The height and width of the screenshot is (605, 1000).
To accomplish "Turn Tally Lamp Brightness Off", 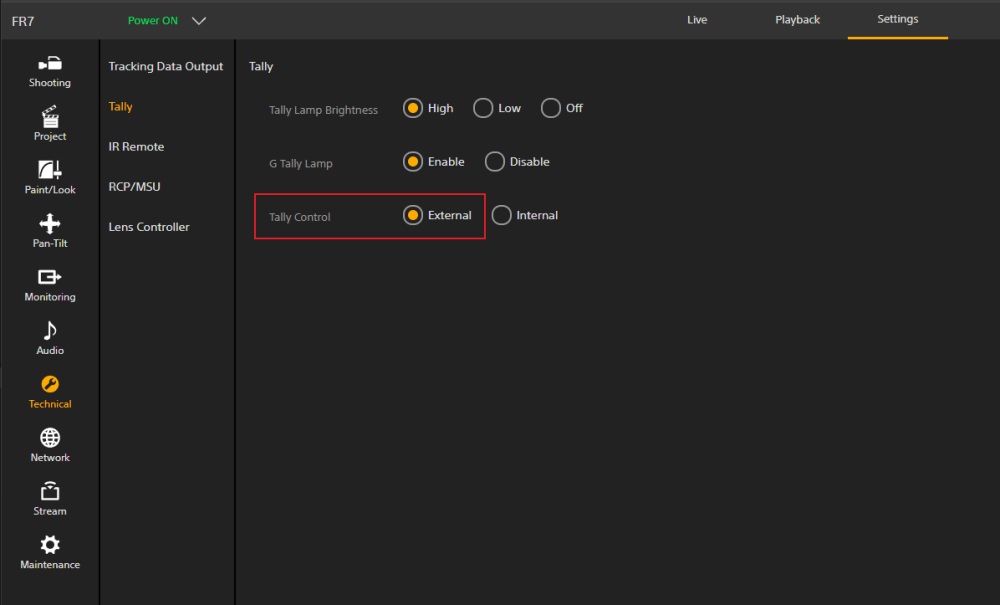I will (551, 108).
